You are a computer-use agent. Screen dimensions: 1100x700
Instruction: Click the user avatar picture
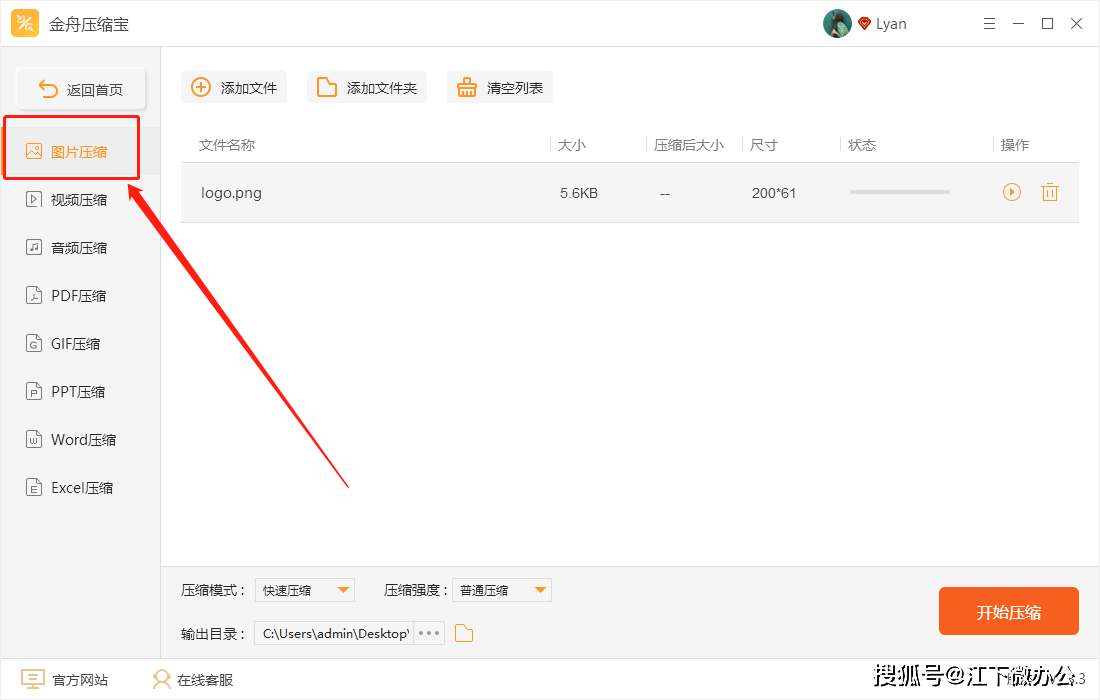click(x=836, y=24)
